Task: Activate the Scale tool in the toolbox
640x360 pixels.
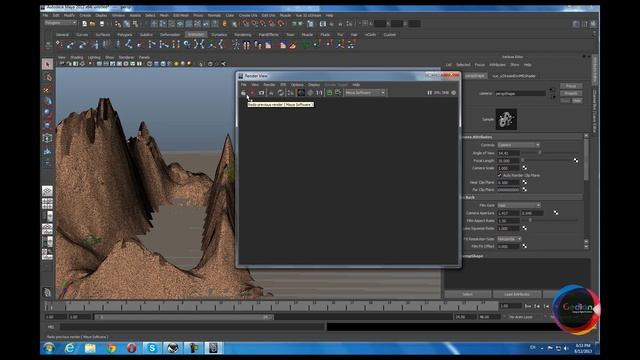Action: click(47, 125)
